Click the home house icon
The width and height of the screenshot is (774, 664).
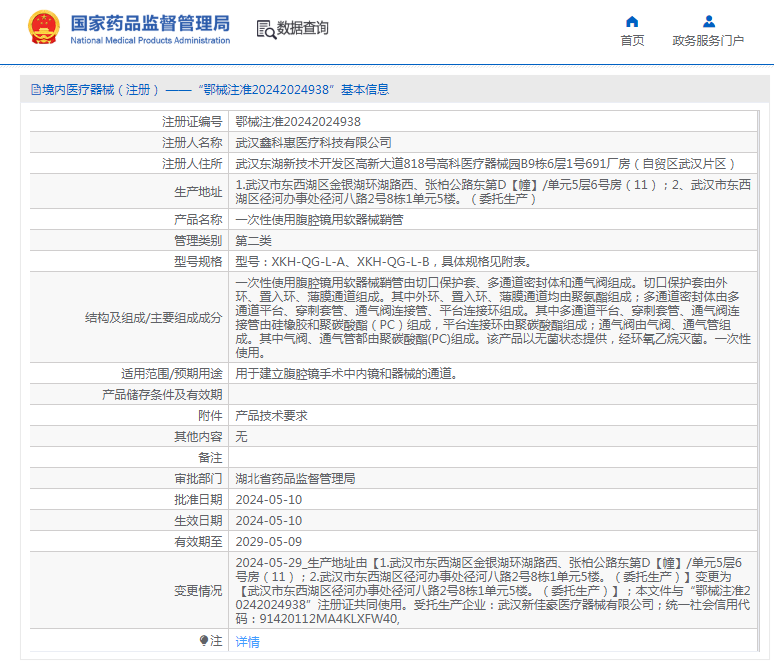(x=632, y=21)
